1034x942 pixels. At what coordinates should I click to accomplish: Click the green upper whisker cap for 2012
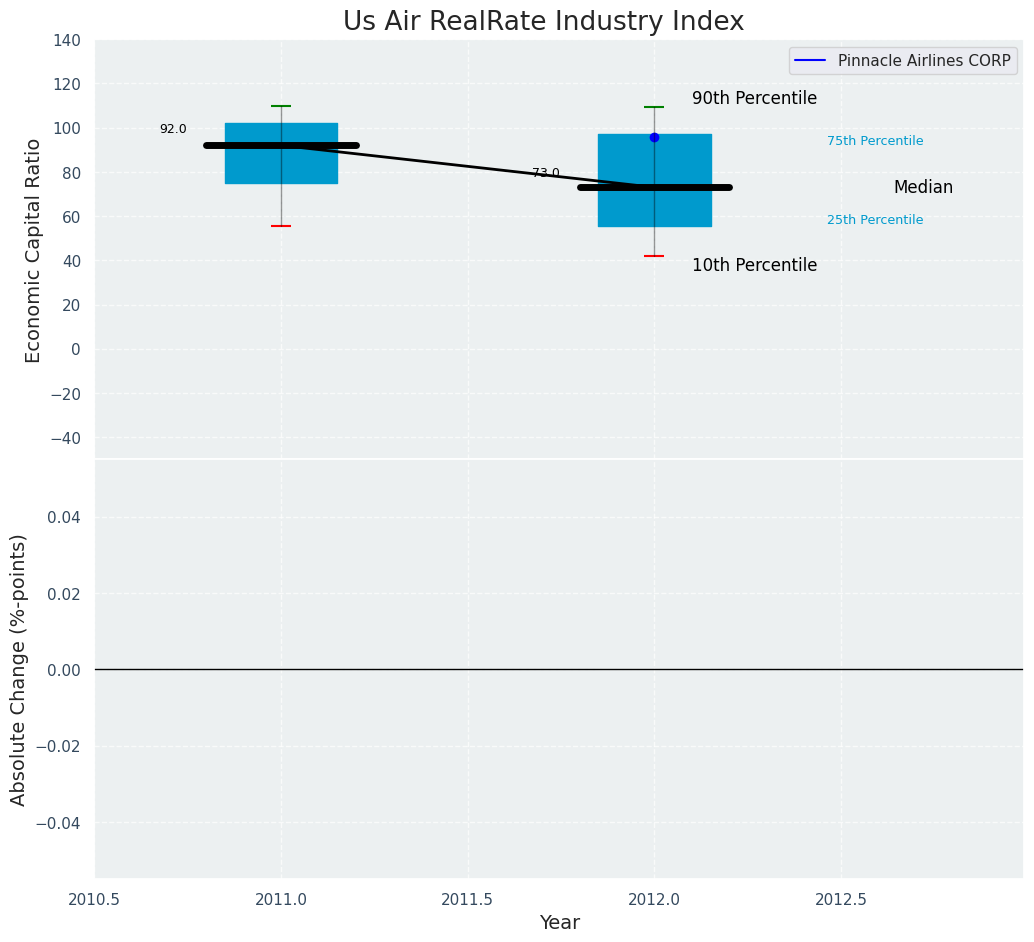coord(654,107)
